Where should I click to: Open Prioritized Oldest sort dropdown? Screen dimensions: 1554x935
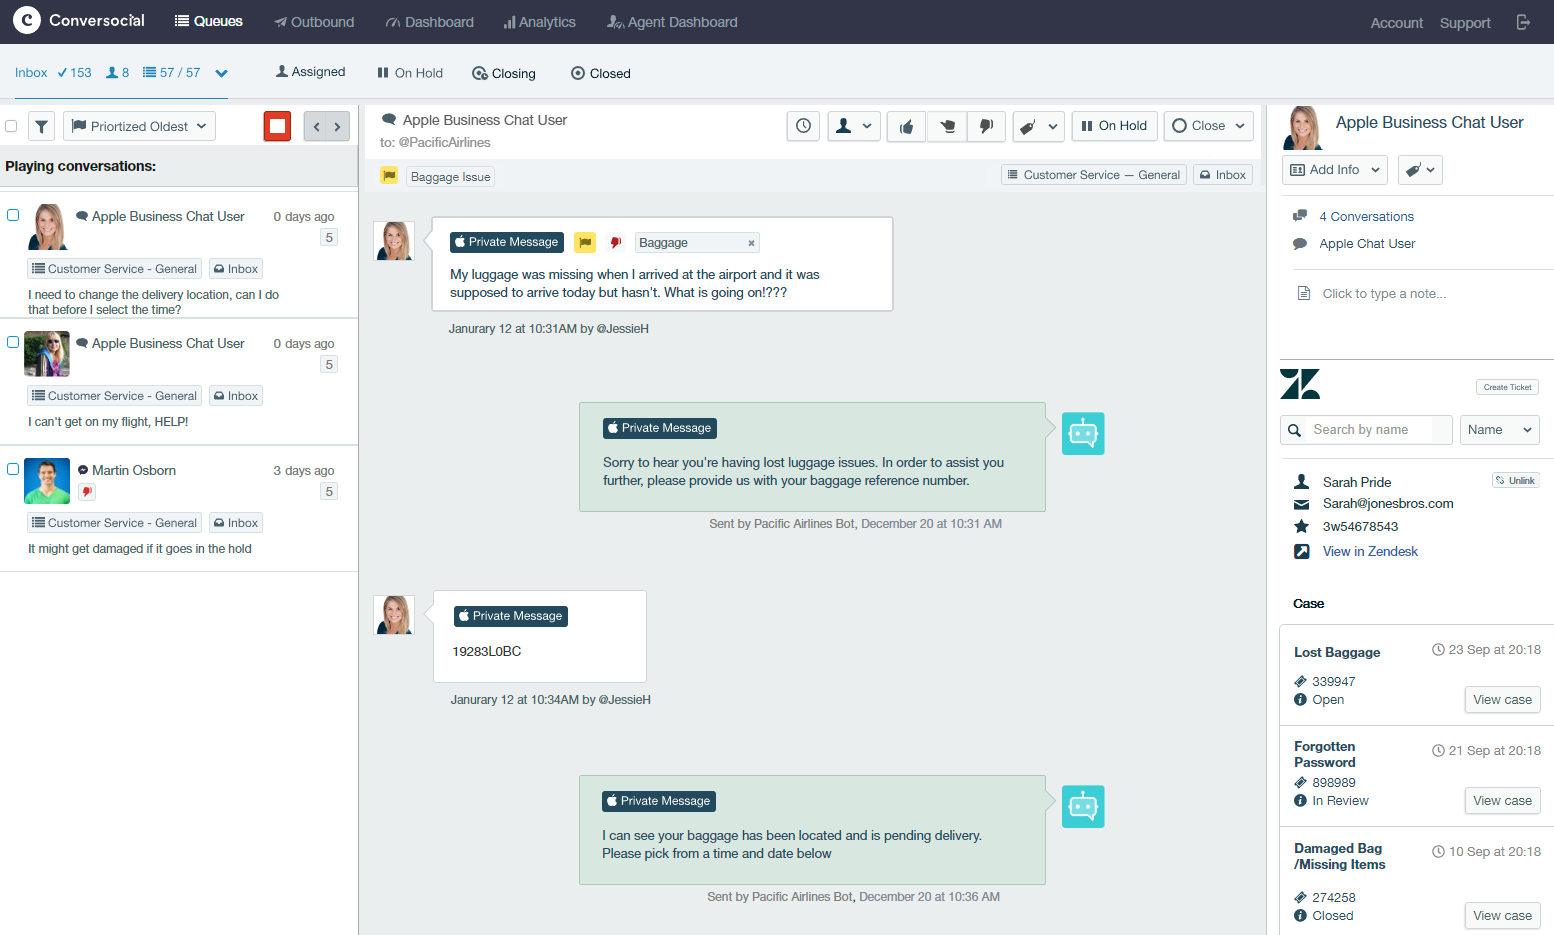[x=139, y=126]
